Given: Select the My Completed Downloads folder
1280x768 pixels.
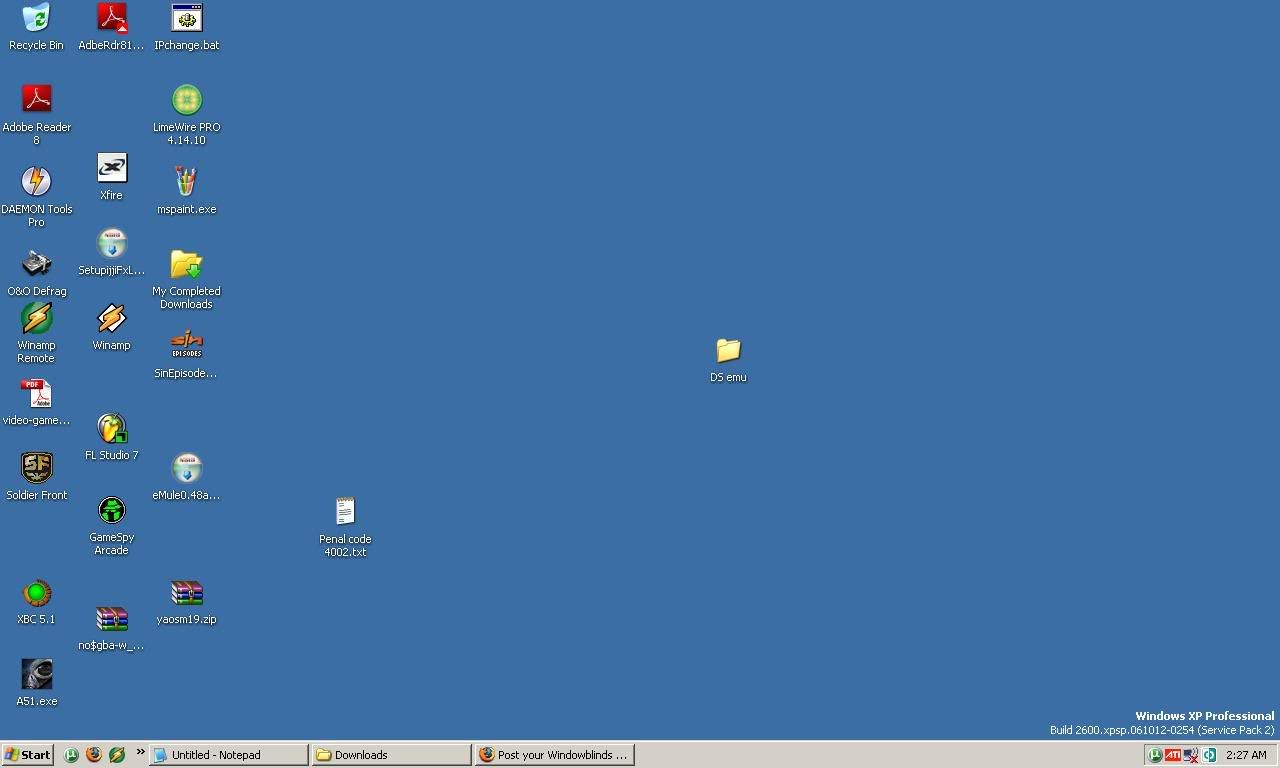Looking at the screenshot, I should 187,264.
